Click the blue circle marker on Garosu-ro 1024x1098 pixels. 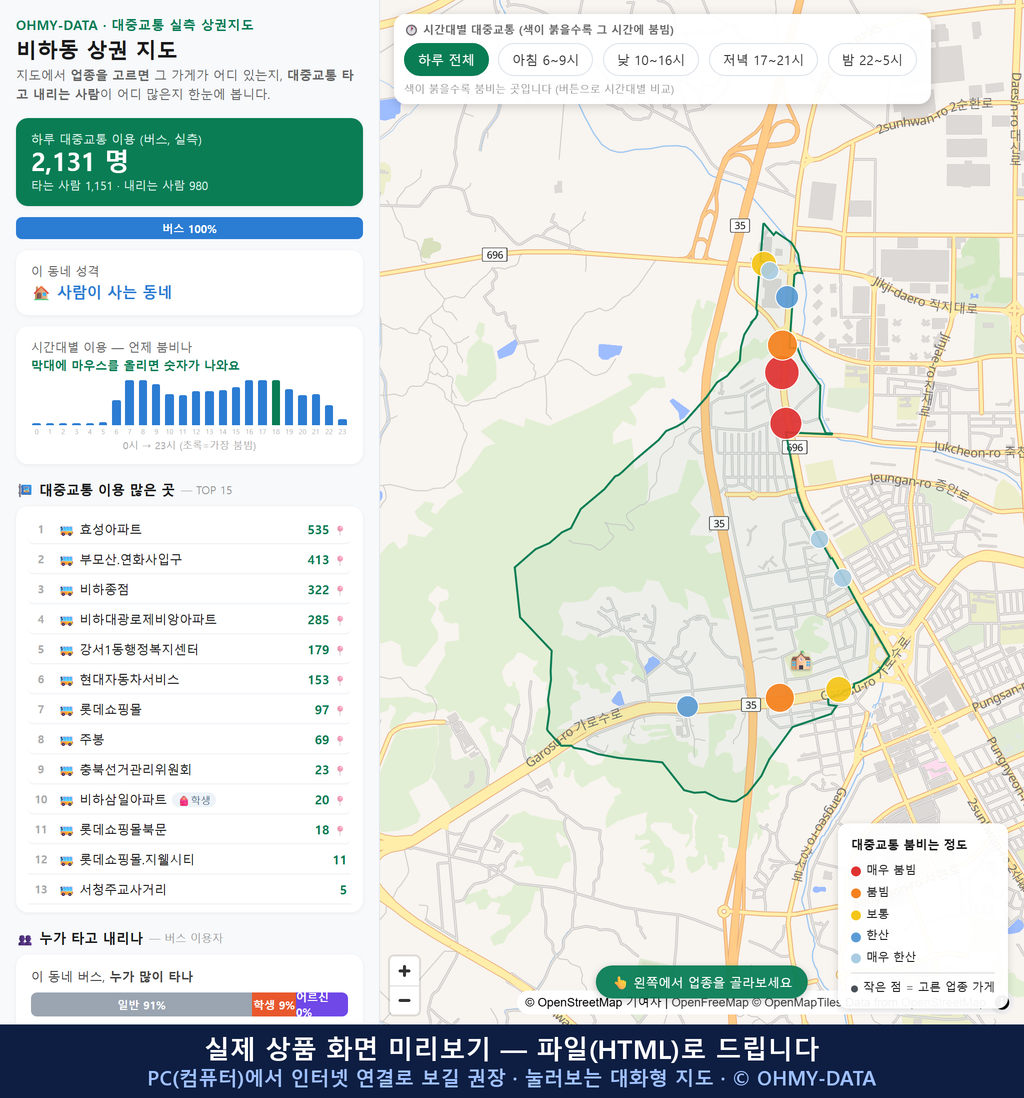click(687, 706)
